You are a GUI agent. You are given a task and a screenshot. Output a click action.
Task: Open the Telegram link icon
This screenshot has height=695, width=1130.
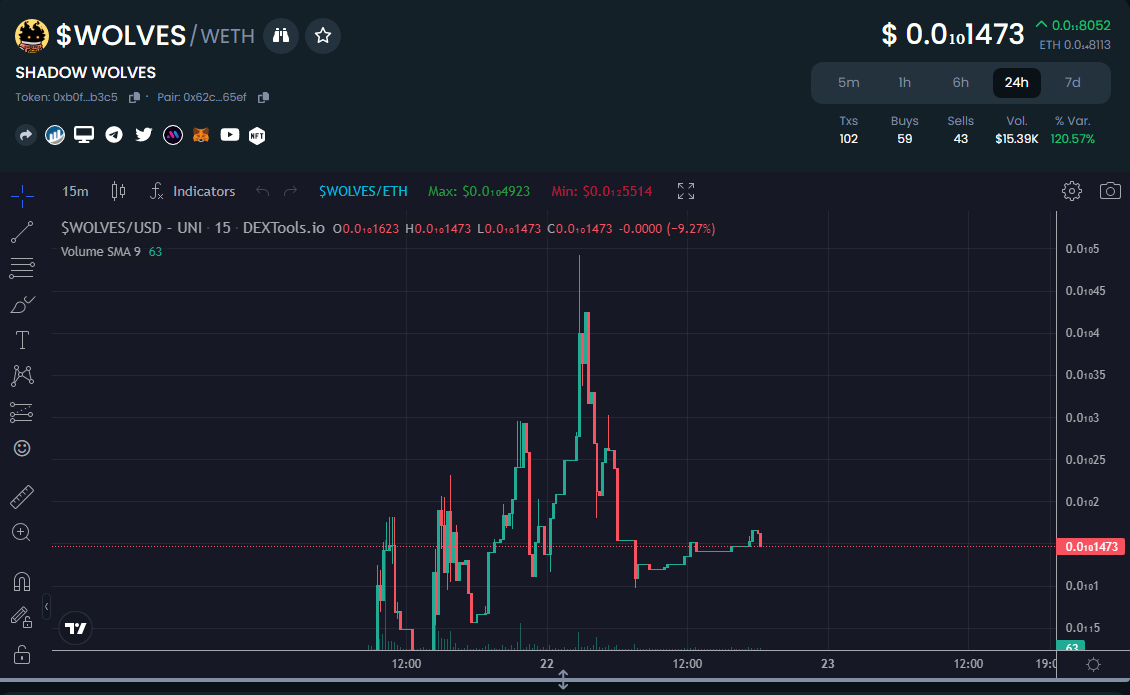click(114, 135)
